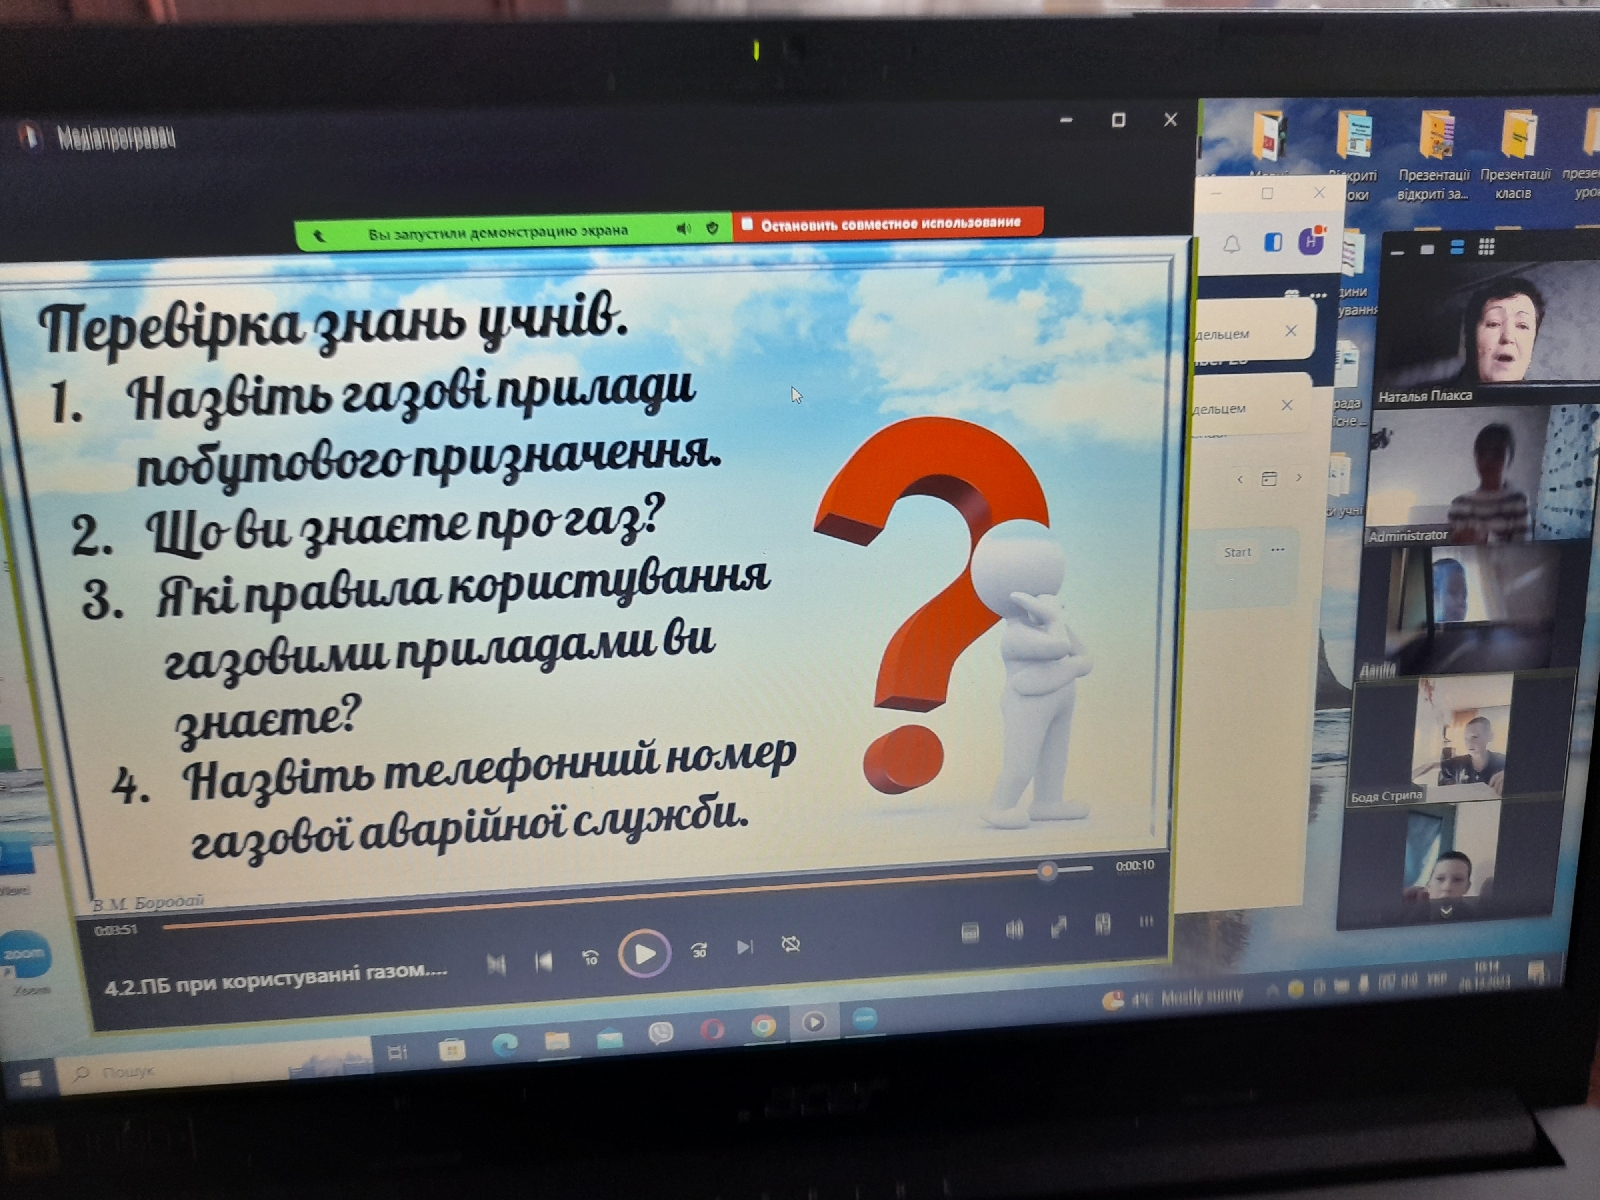Screen dimensions: 1600x1200
Task: Switch video panel to single speaker view
Action: tap(1427, 248)
